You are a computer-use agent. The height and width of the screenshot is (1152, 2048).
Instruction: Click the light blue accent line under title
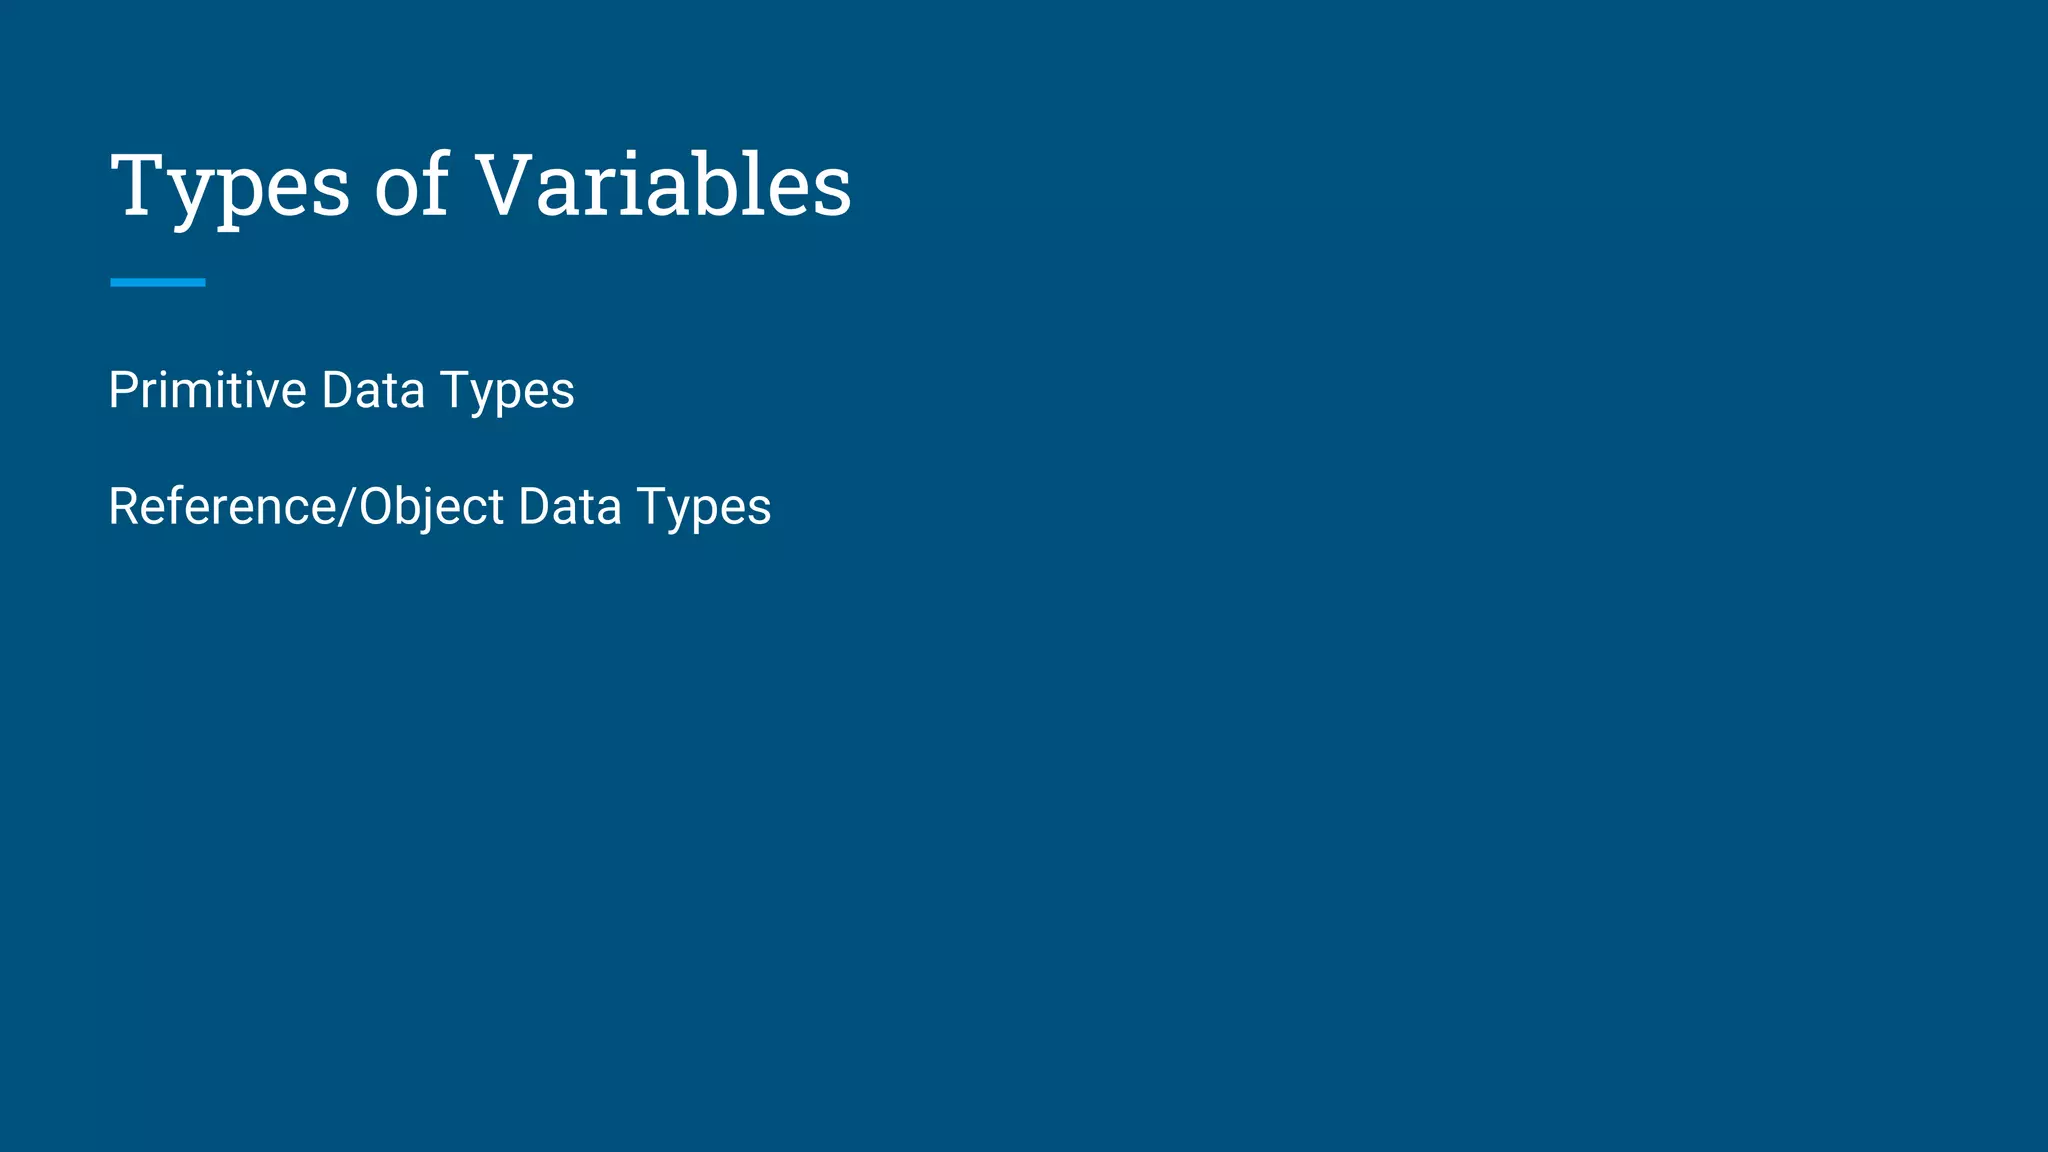(x=158, y=282)
